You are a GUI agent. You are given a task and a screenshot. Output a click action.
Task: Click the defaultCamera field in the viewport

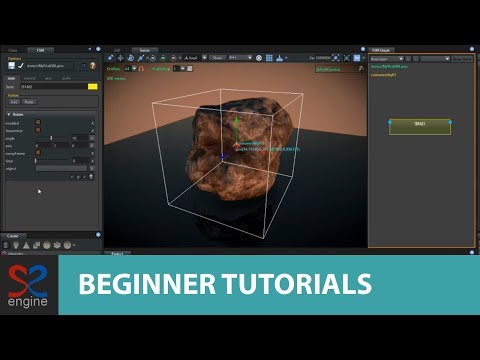tap(336, 69)
